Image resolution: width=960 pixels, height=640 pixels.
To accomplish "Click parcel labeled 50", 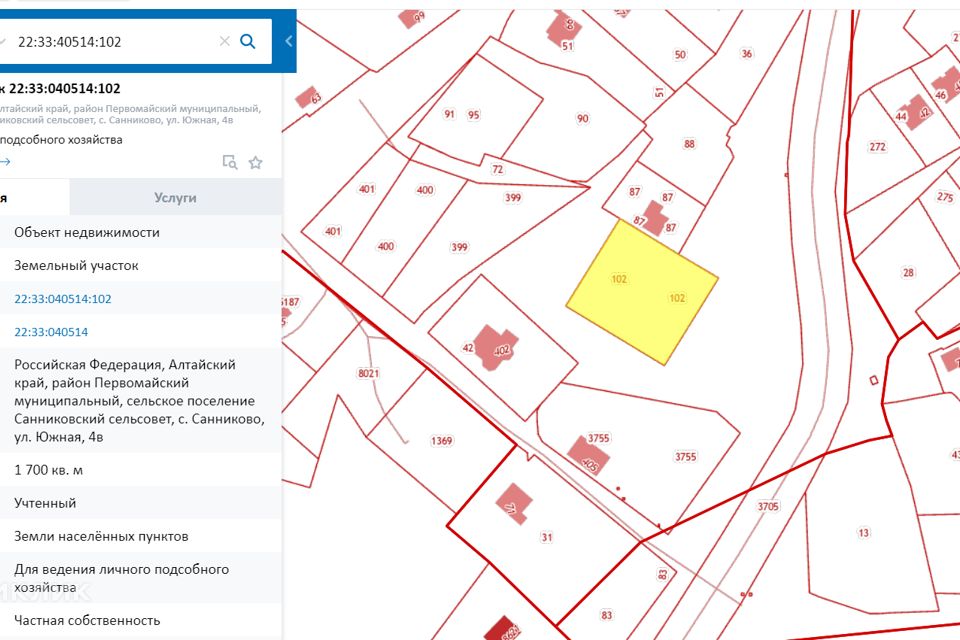I will [680, 55].
